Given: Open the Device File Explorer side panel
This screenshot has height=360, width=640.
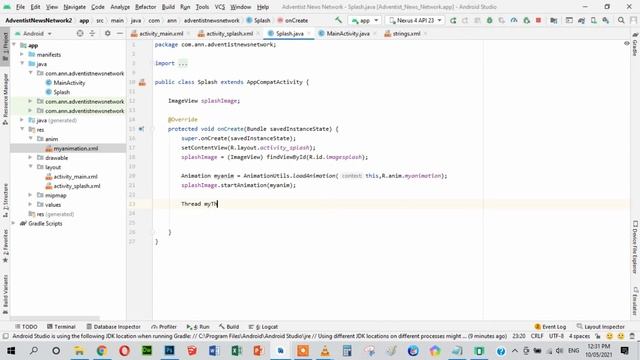Looking at the screenshot, I should coord(635,248).
